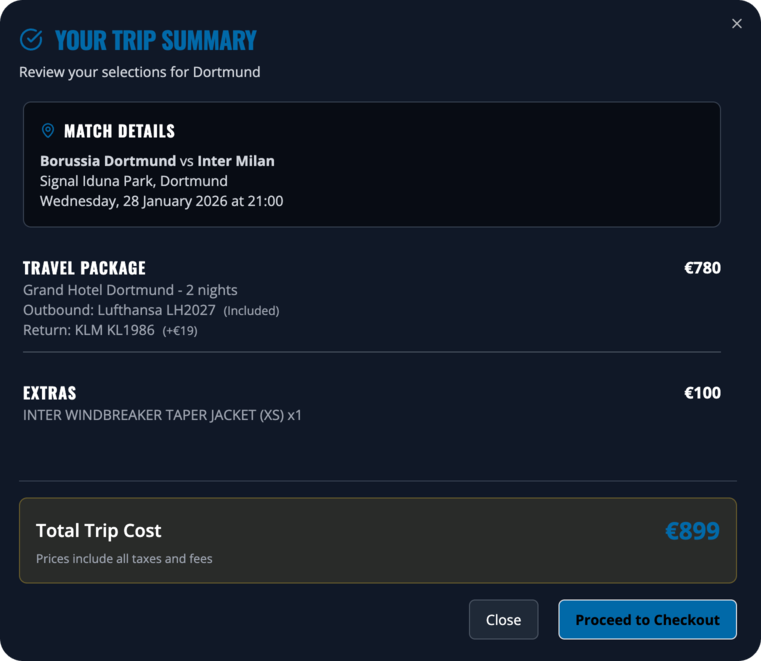Image resolution: width=761 pixels, height=661 pixels.
Task: Proceed to Checkout
Action: click(x=647, y=620)
